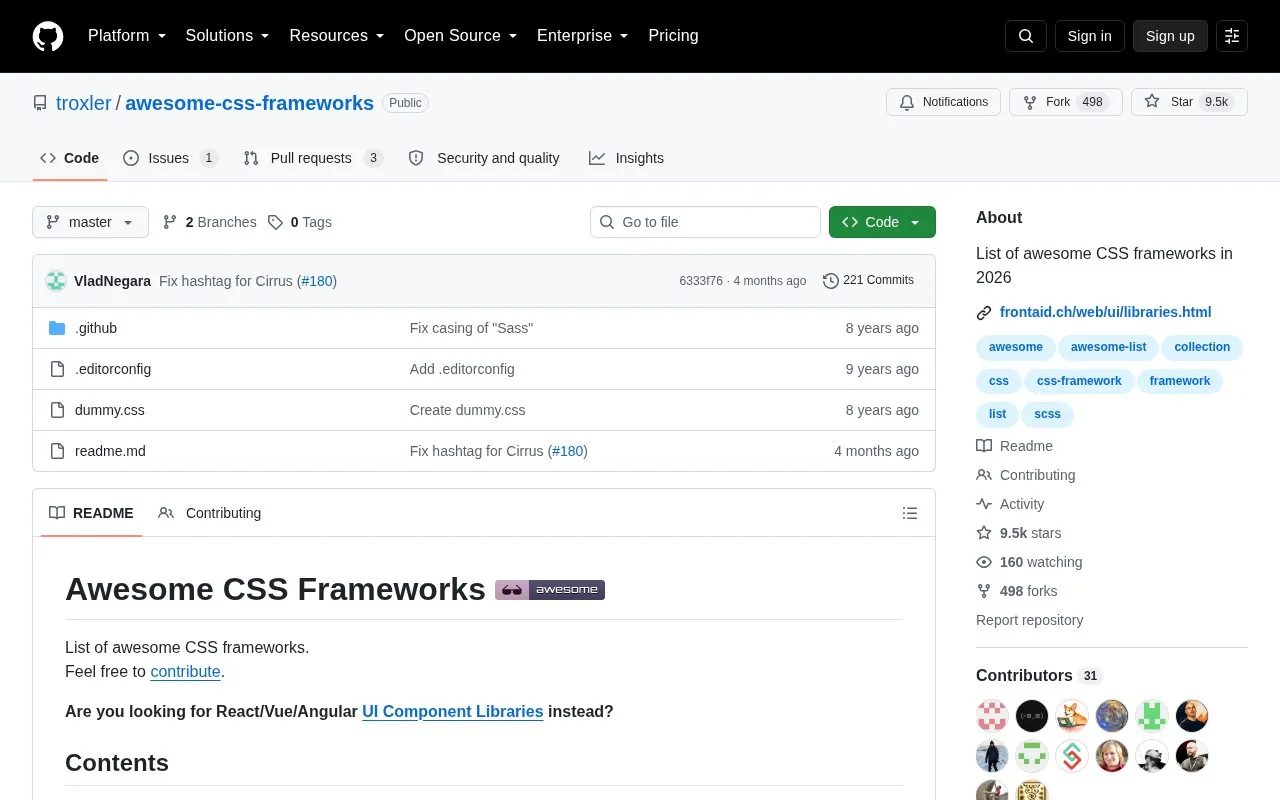
Task: Open the readme.md file
Action: click(x=110, y=451)
